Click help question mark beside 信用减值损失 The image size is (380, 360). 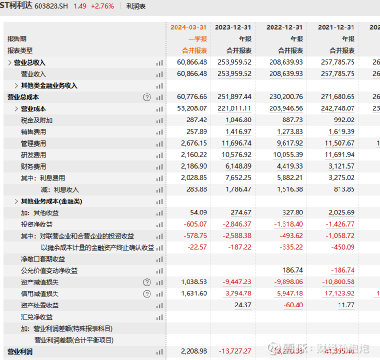tap(147, 294)
